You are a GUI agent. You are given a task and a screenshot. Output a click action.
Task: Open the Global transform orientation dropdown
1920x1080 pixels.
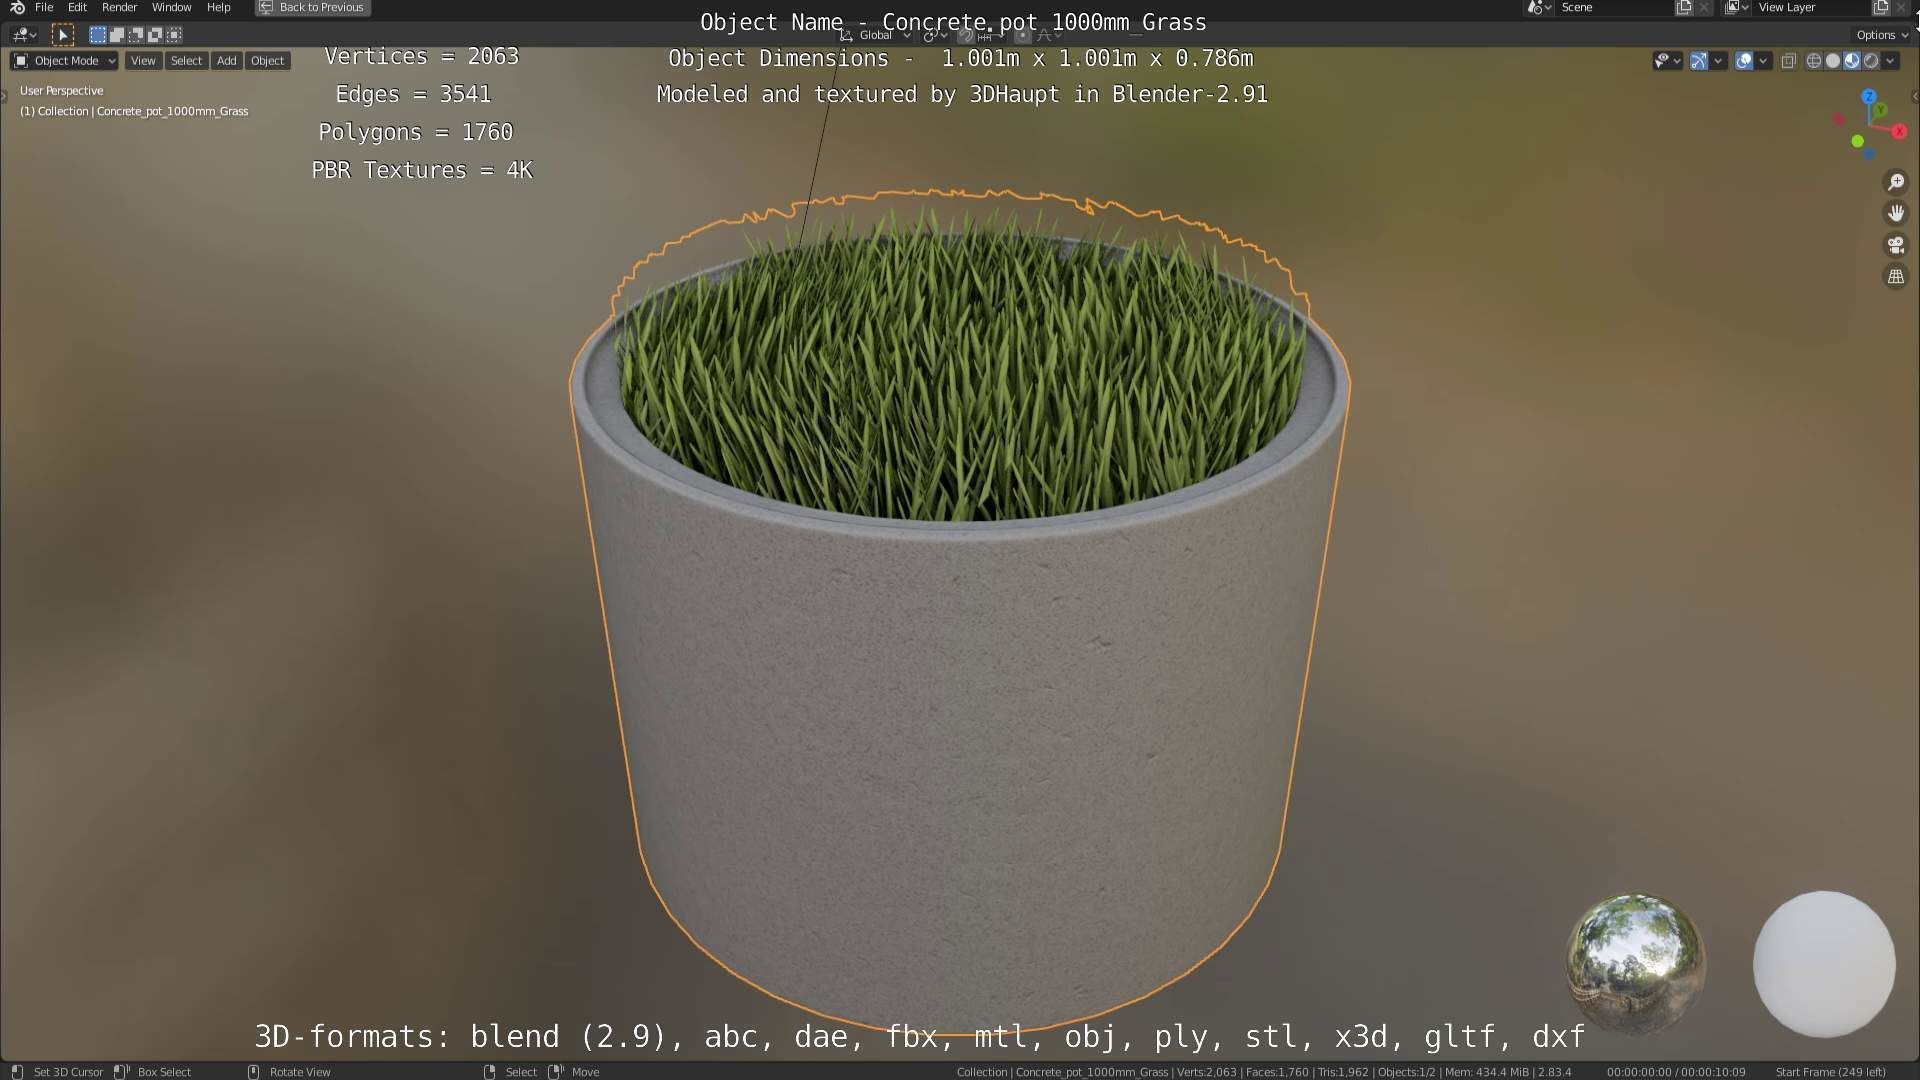tap(875, 35)
